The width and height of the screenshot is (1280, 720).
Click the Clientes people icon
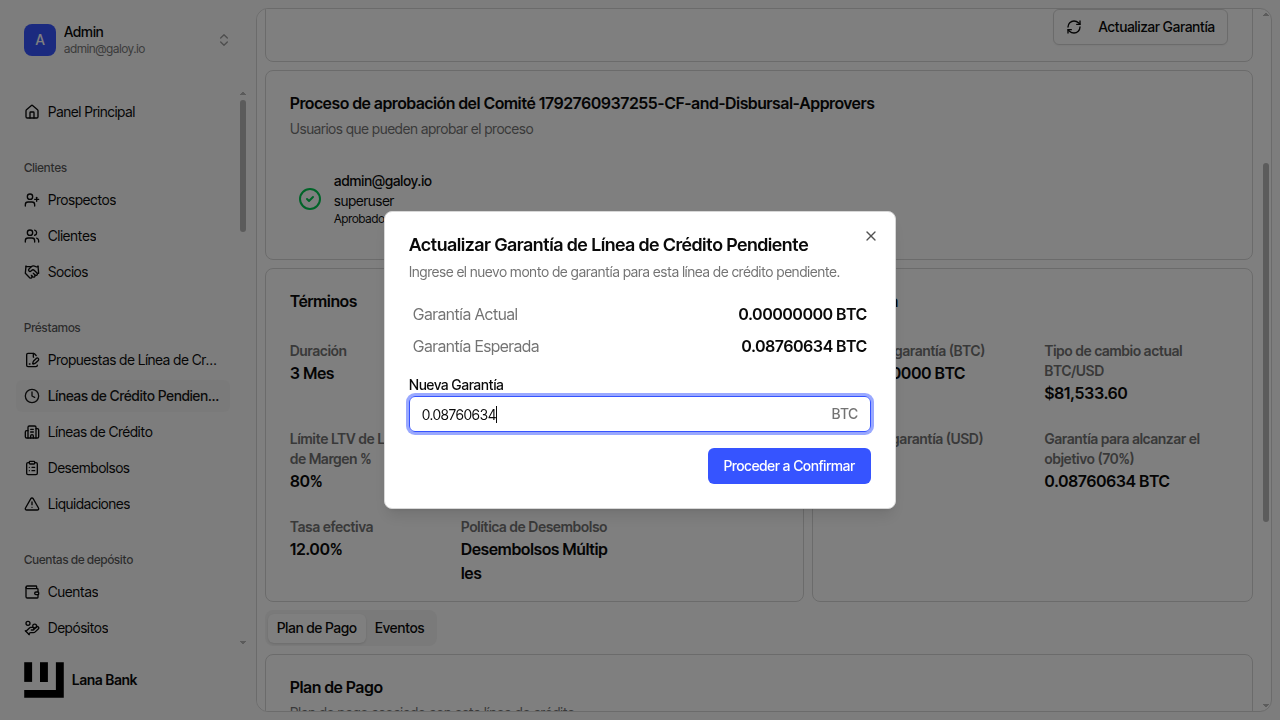click(x=32, y=236)
